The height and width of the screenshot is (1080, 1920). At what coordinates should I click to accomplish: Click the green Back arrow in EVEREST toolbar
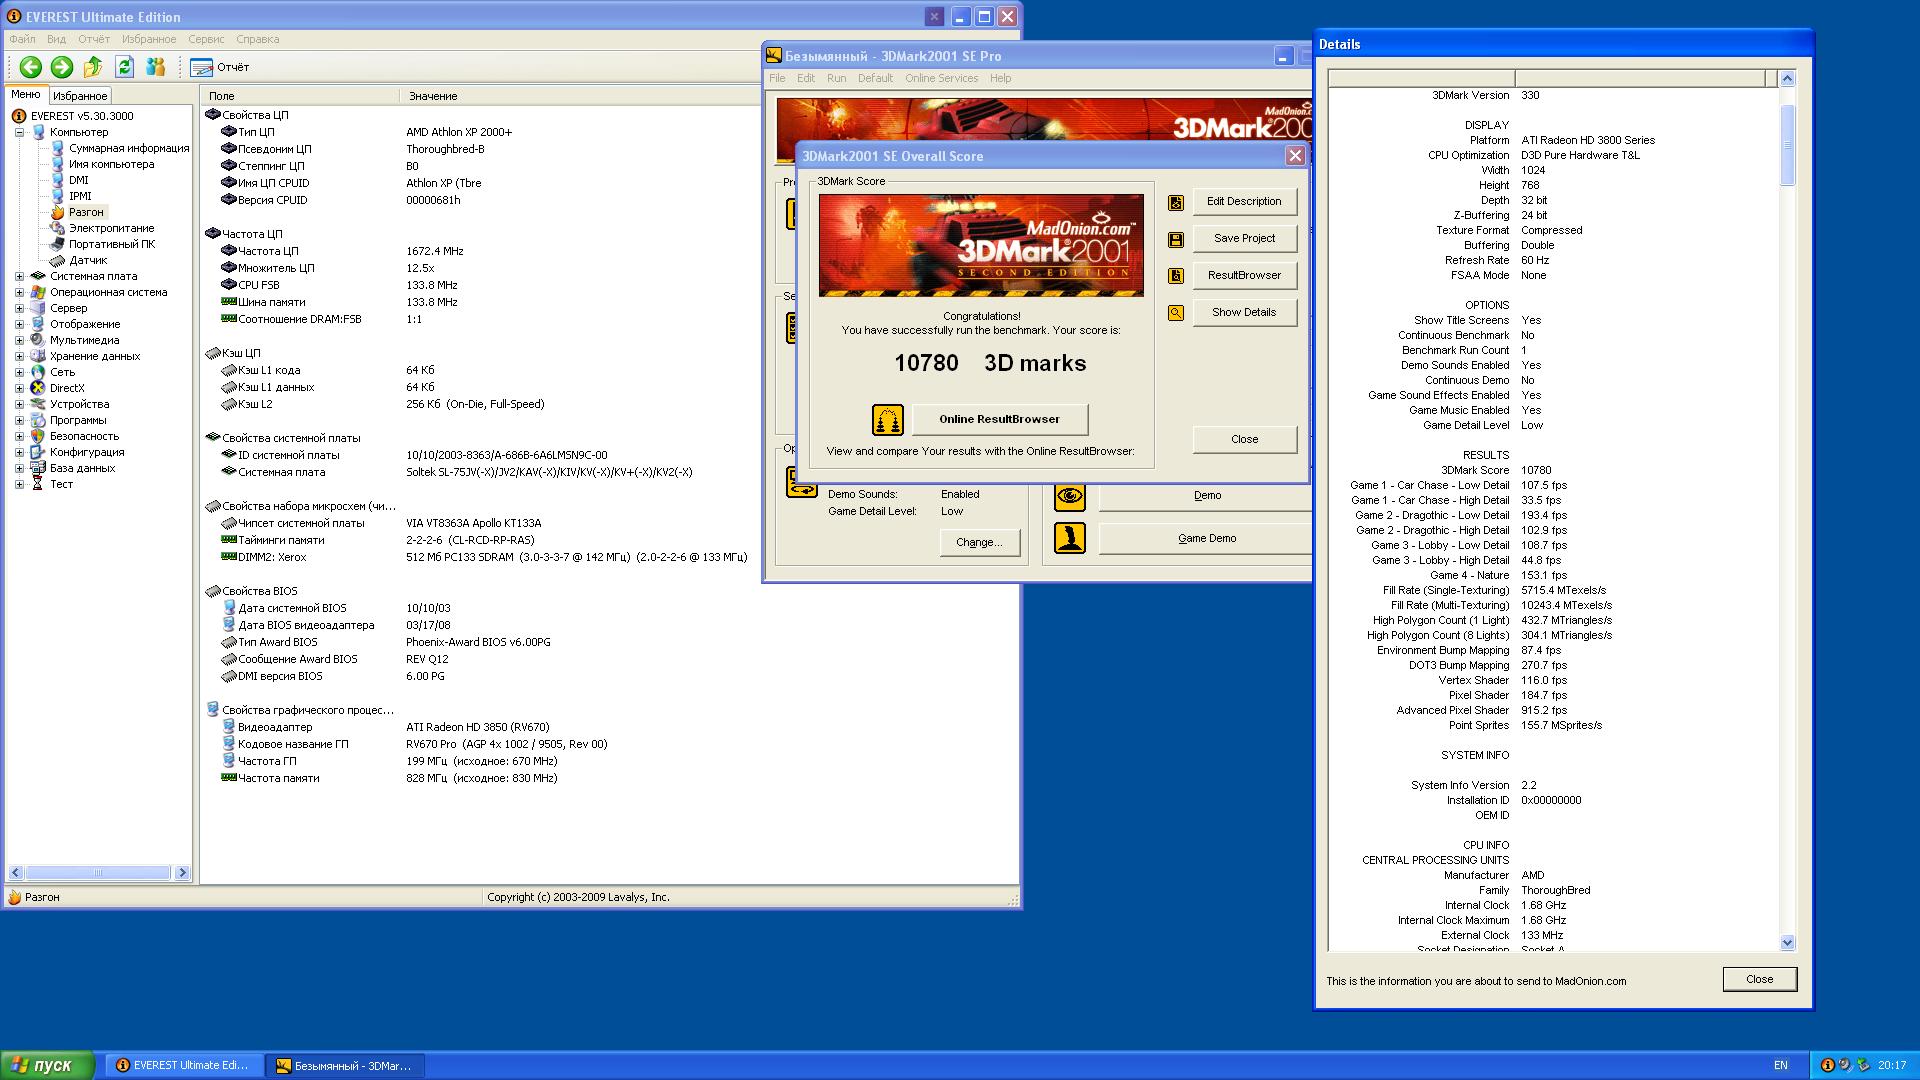click(x=30, y=67)
